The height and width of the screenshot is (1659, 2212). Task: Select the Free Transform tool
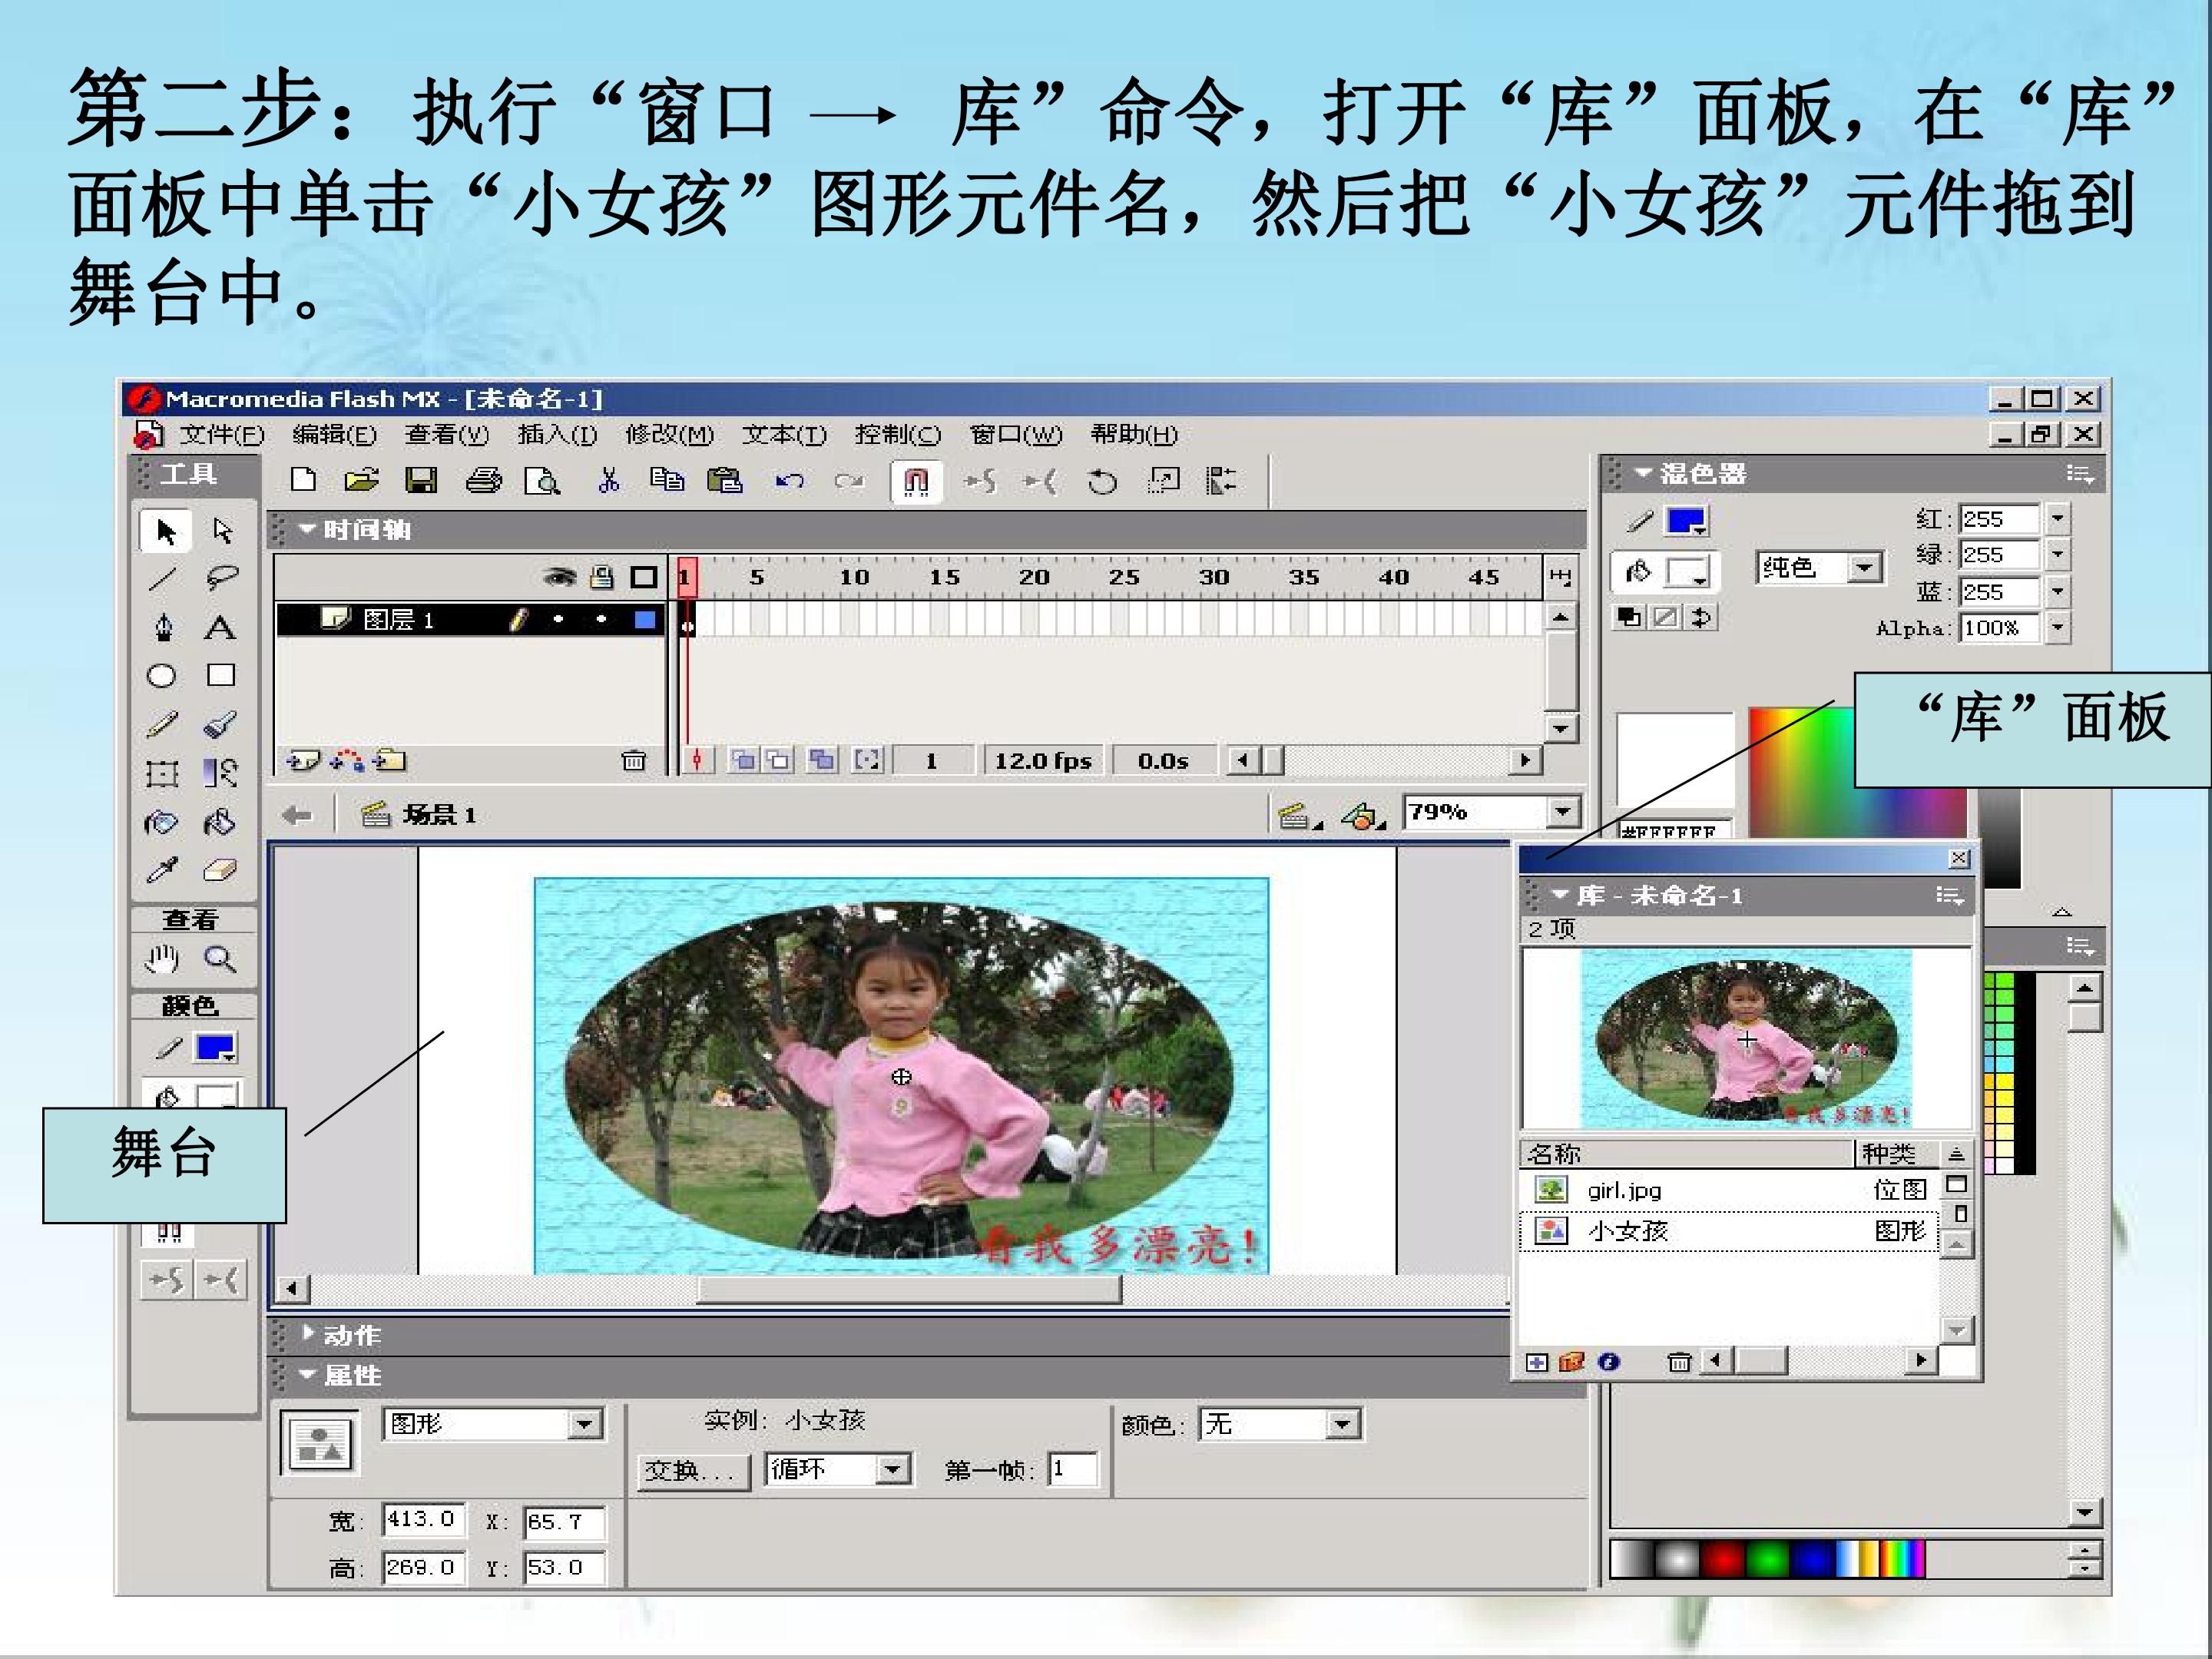pos(162,773)
